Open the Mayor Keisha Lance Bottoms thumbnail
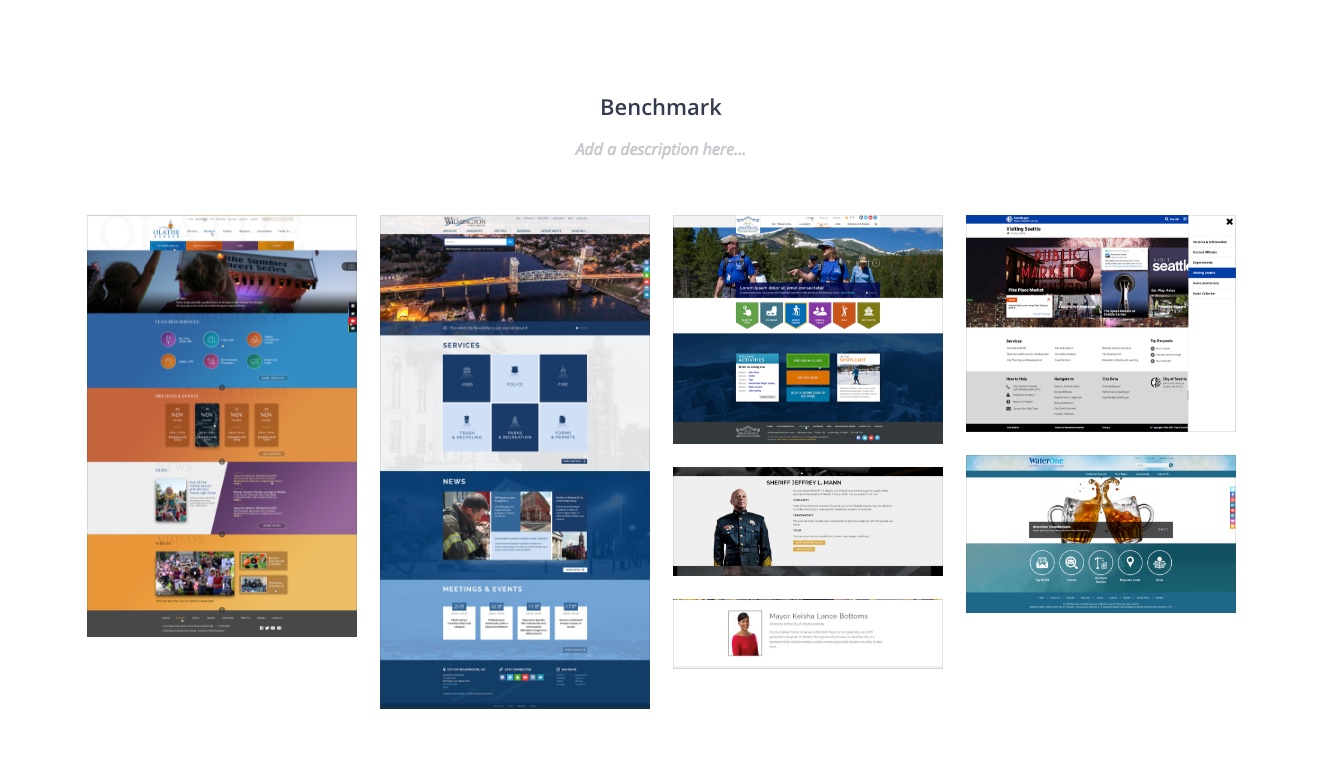The width and height of the screenshot is (1343, 782). tap(808, 634)
